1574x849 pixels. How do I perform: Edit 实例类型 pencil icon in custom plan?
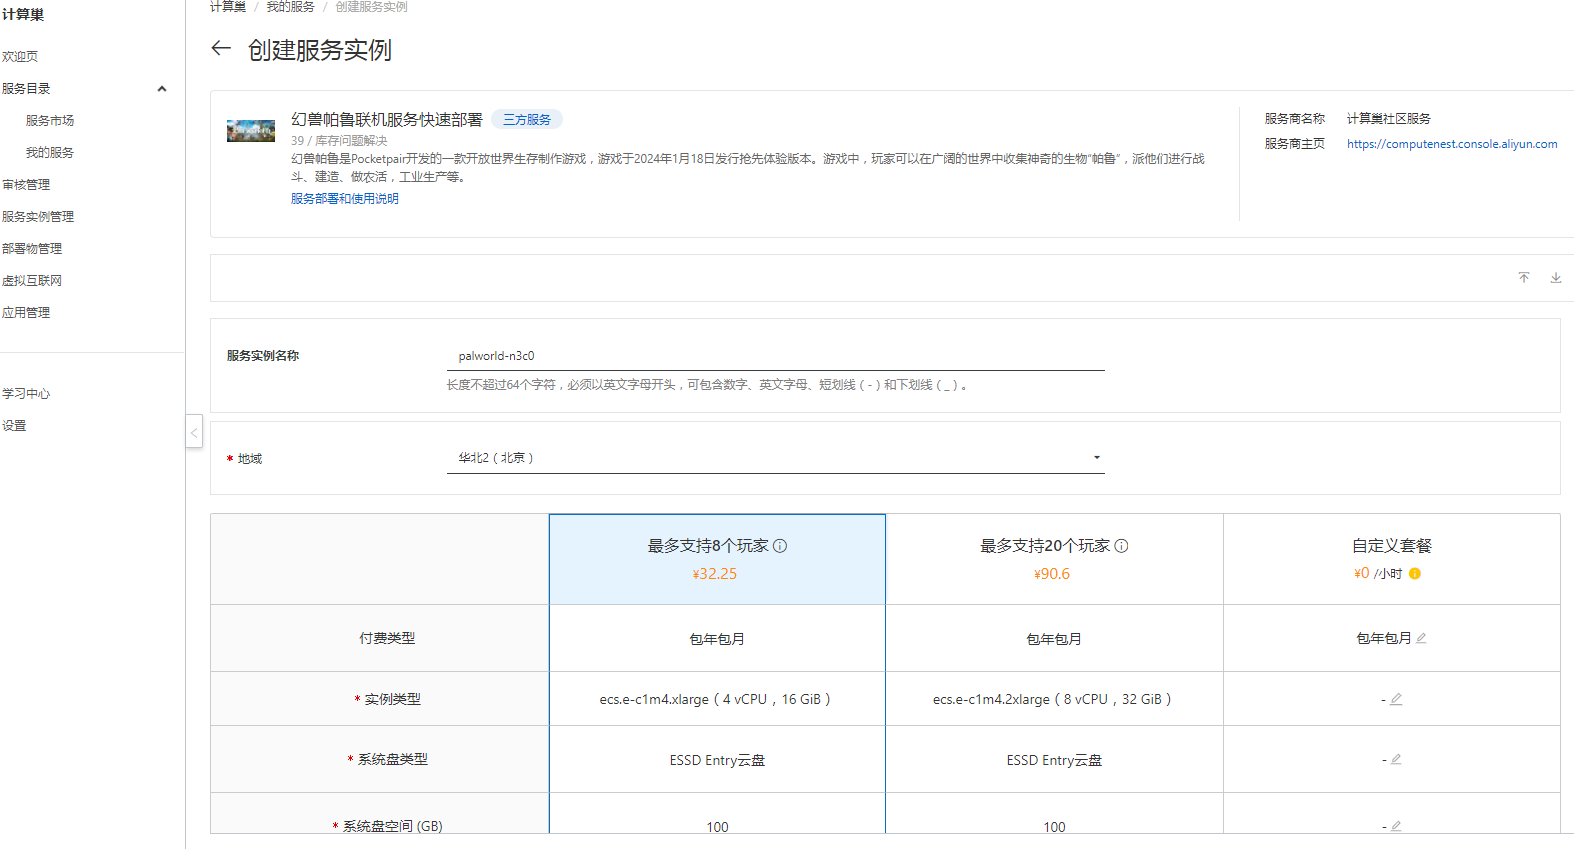1396,699
